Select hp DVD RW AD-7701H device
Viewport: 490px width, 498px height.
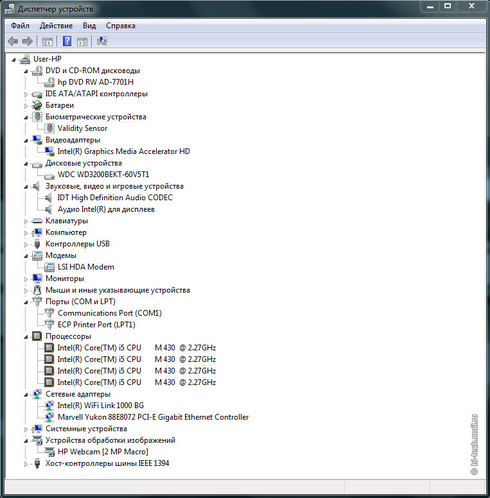pos(96,82)
